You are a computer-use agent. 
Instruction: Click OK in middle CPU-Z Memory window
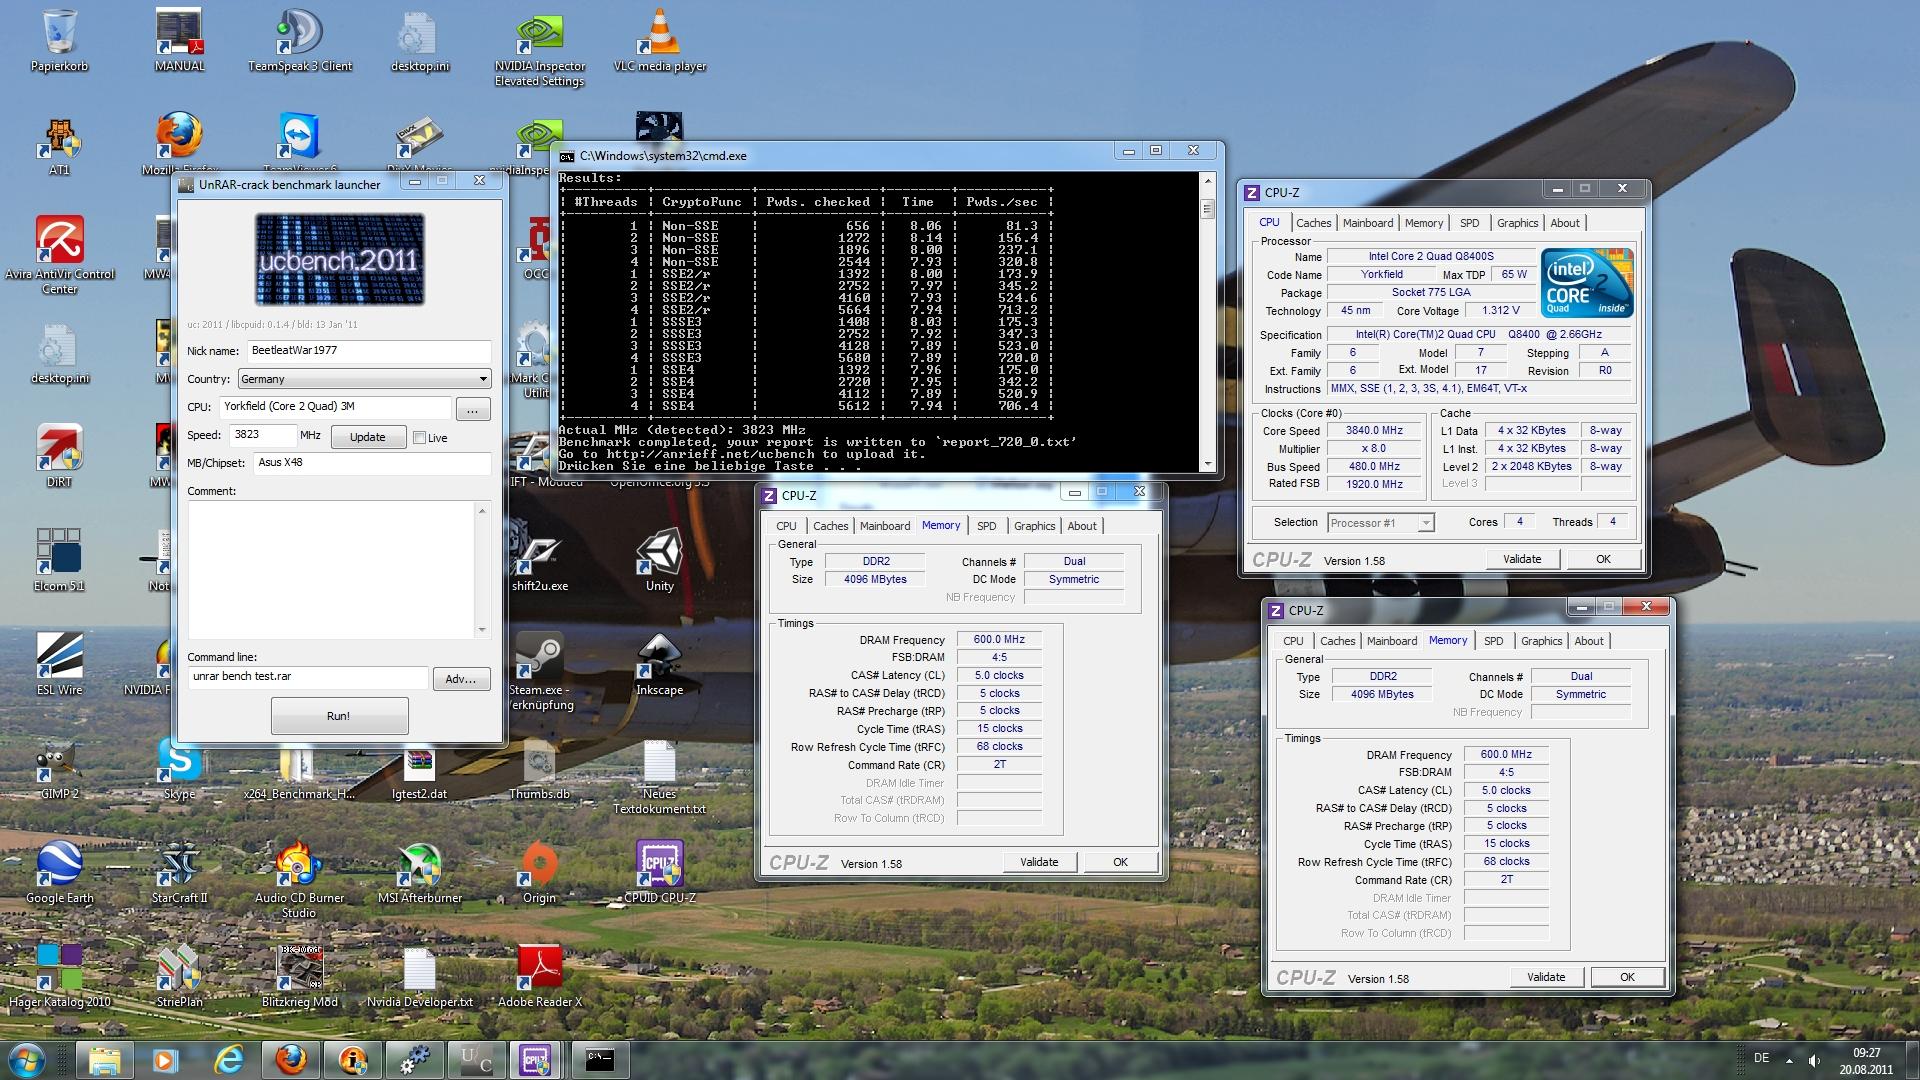click(x=1120, y=862)
